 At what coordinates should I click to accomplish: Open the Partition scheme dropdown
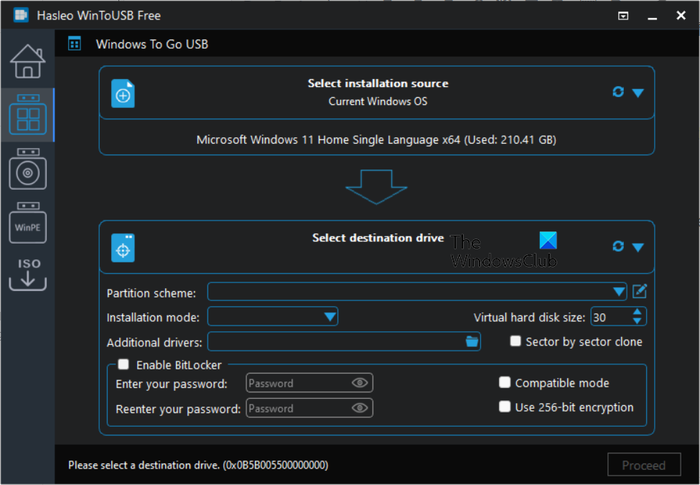click(417, 292)
